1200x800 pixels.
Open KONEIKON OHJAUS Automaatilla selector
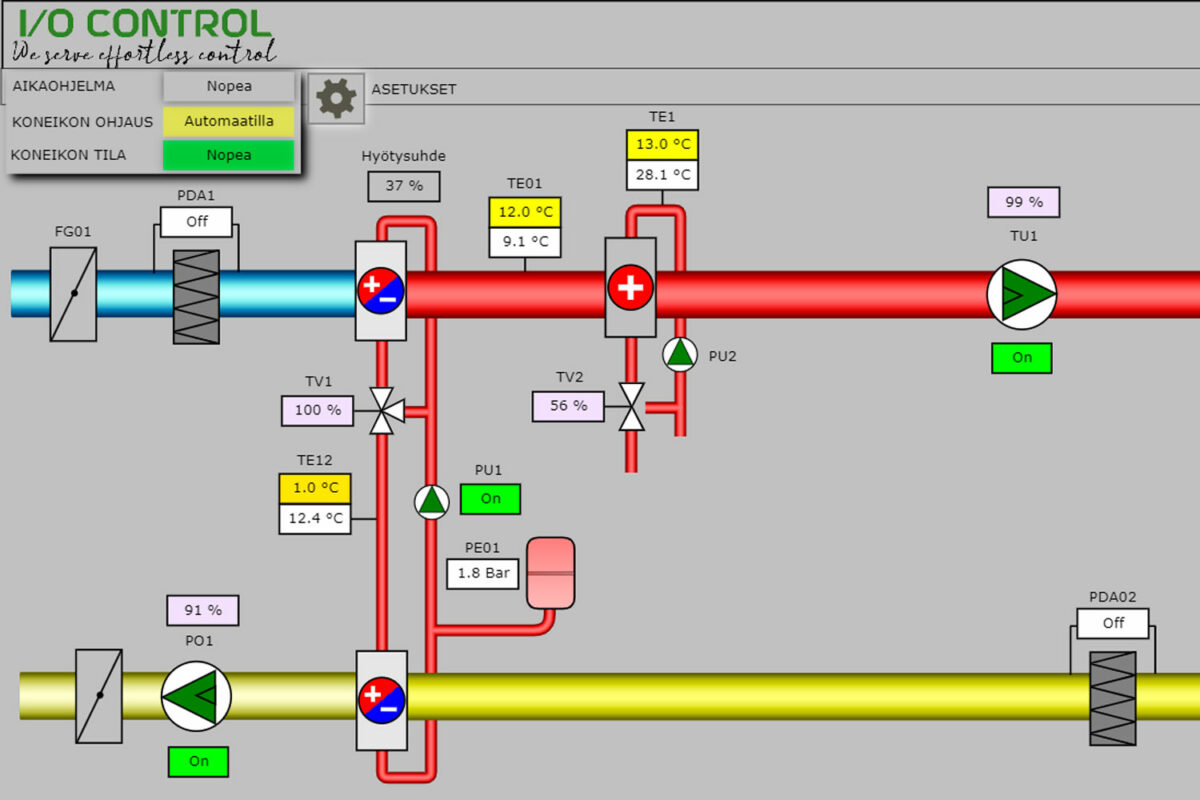coord(229,121)
